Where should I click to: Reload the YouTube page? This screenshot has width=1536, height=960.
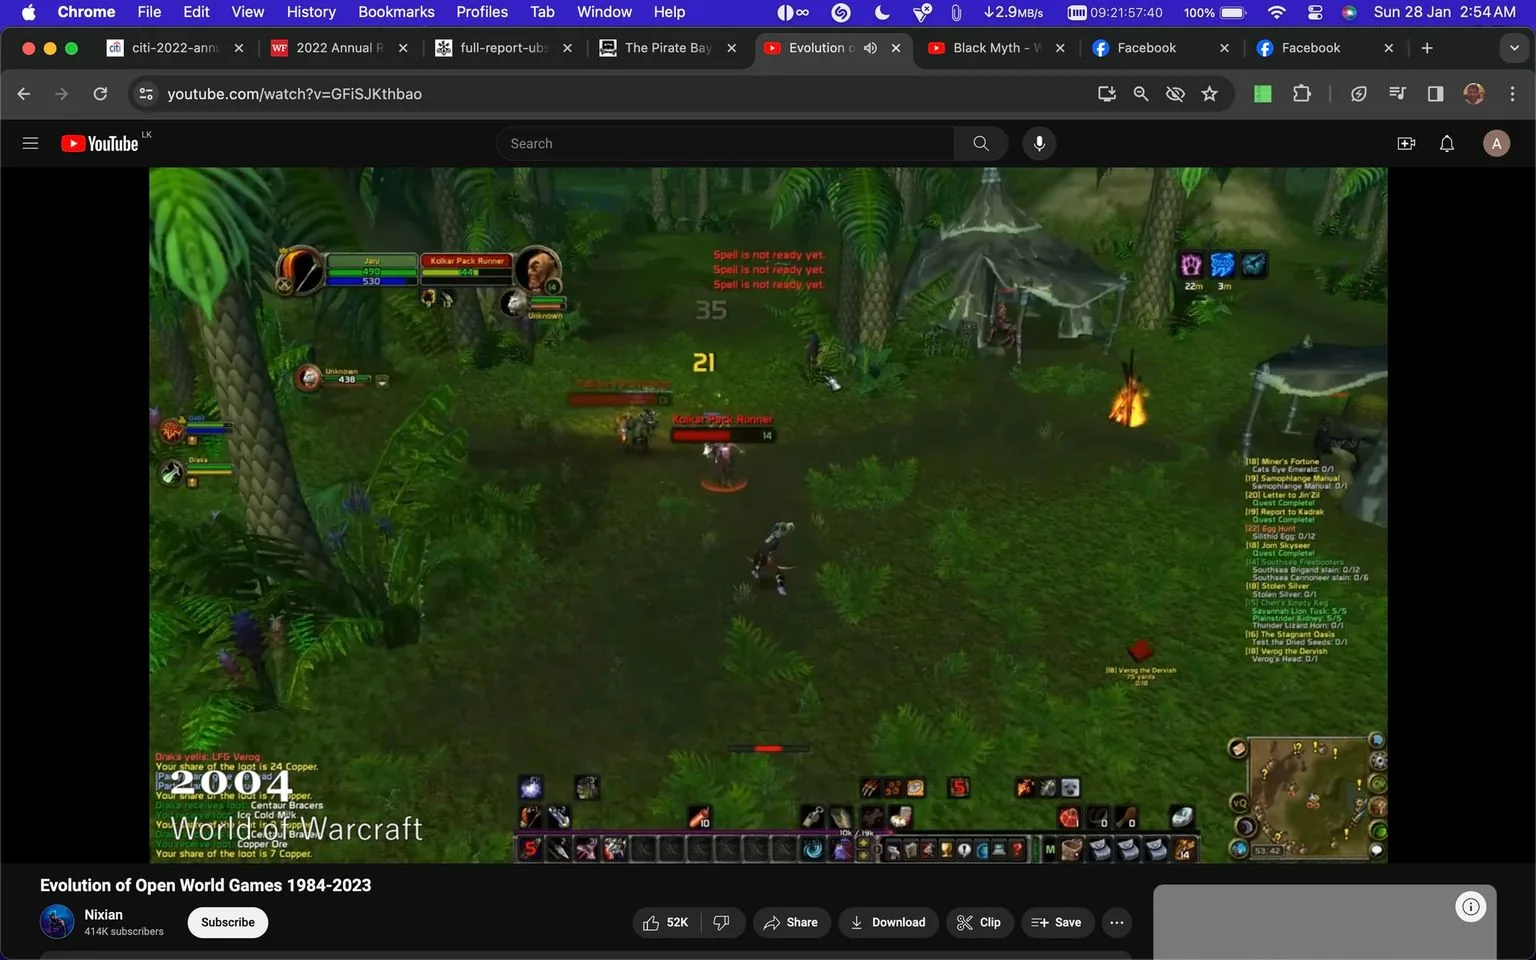pyautogui.click(x=100, y=94)
